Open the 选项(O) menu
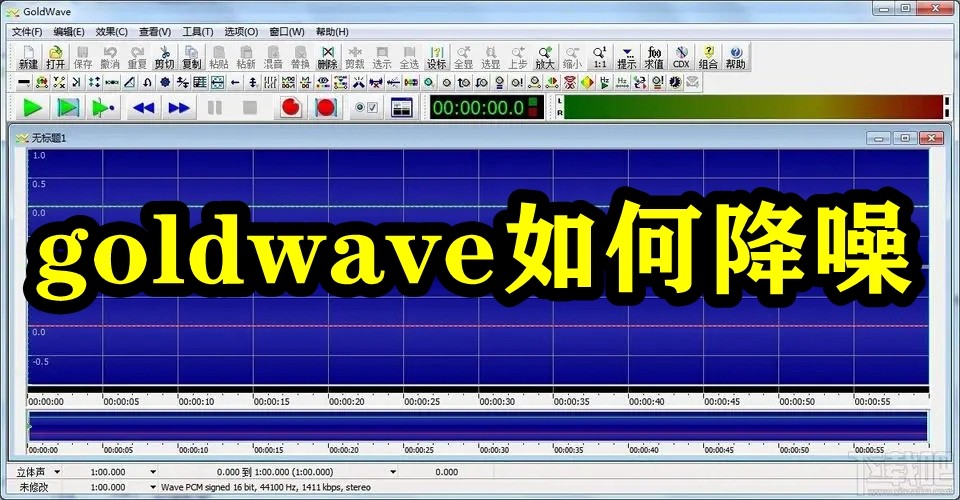This screenshot has height=500, width=960. [241, 32]
